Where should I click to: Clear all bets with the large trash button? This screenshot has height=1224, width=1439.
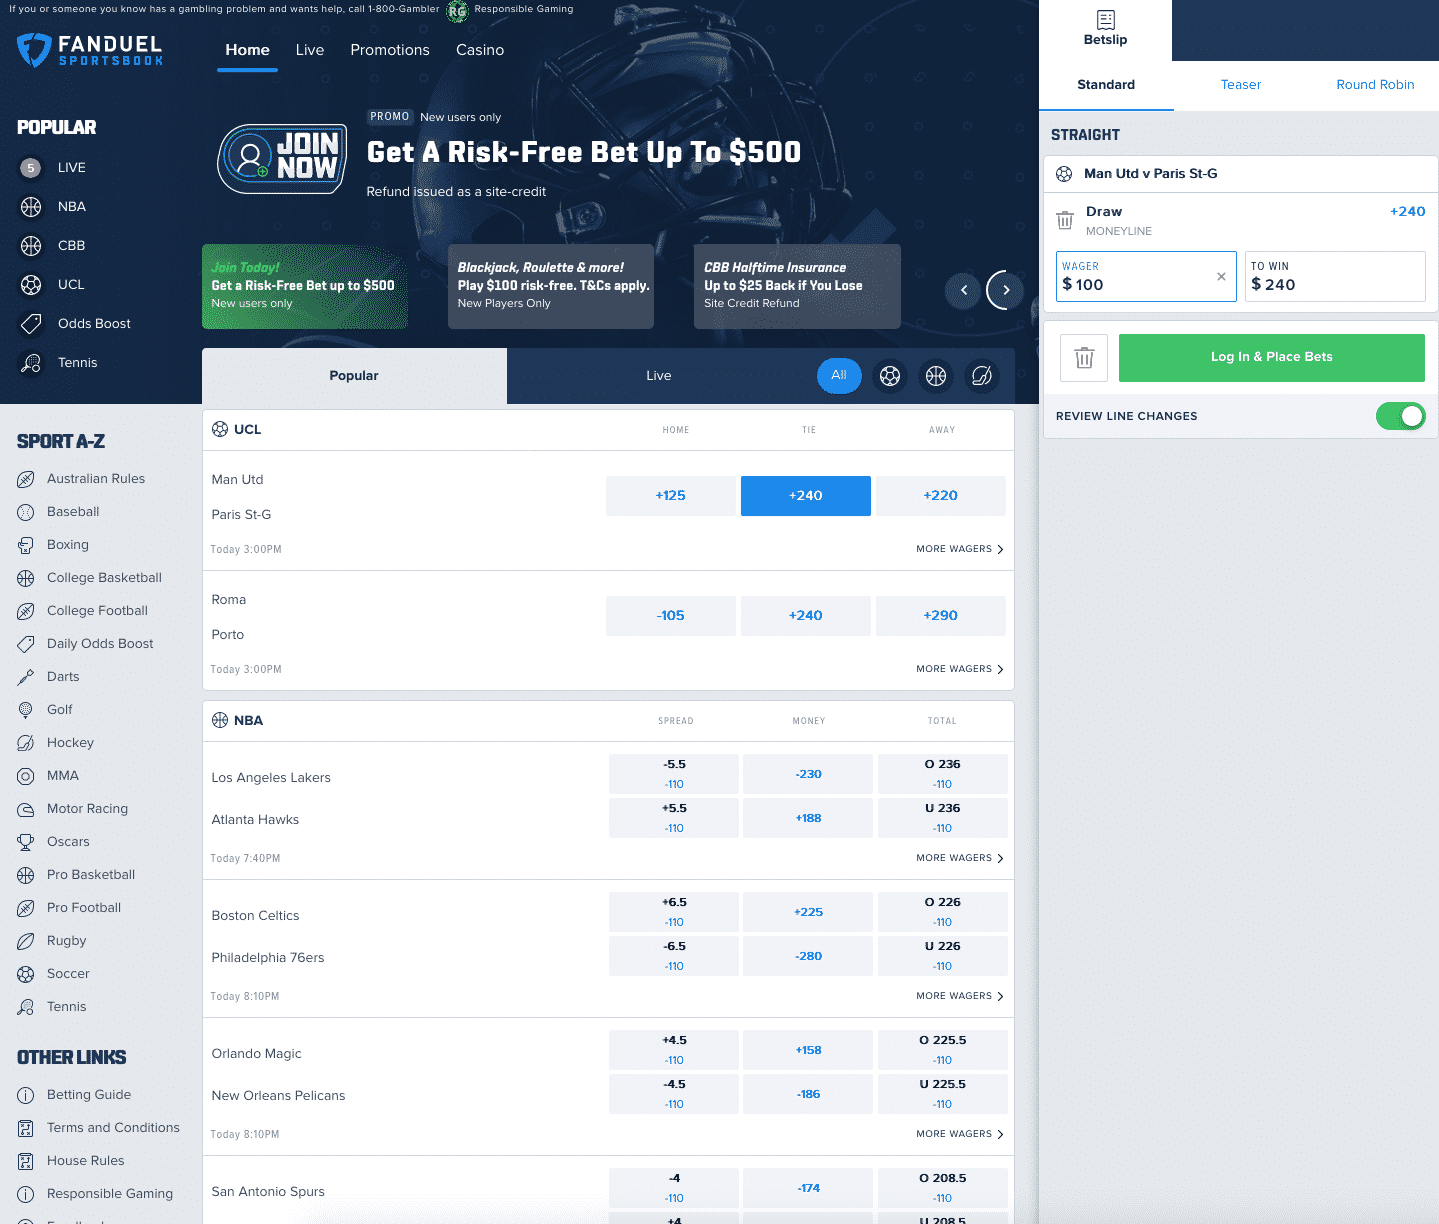tap(1084, 358)
